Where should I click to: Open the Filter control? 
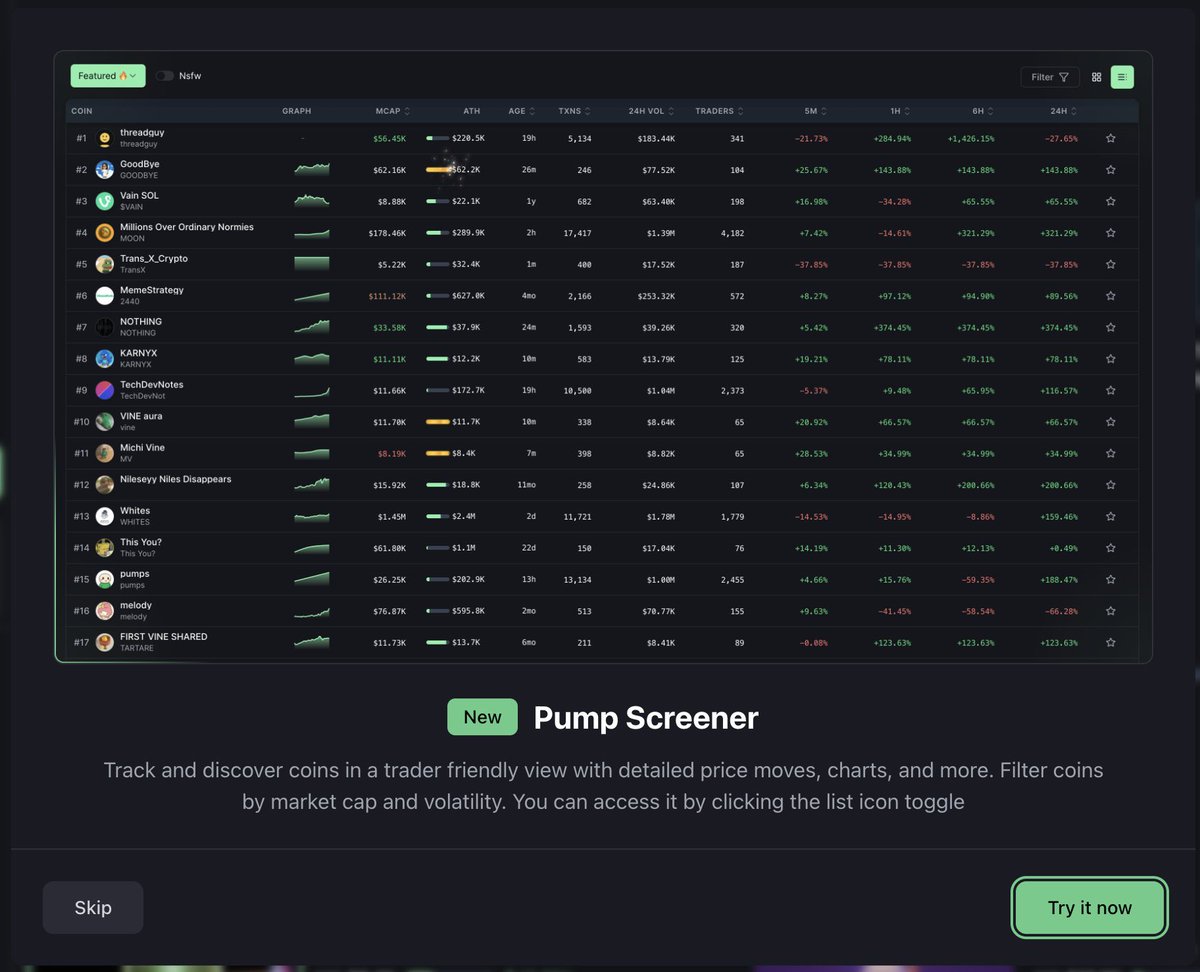1049,77
